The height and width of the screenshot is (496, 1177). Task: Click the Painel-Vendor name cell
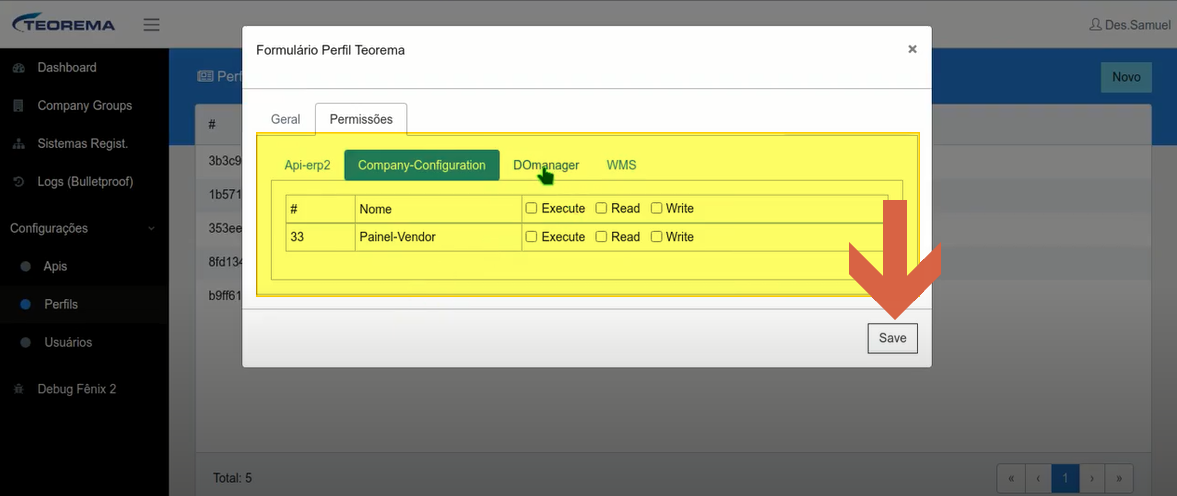tap(438, 237)
